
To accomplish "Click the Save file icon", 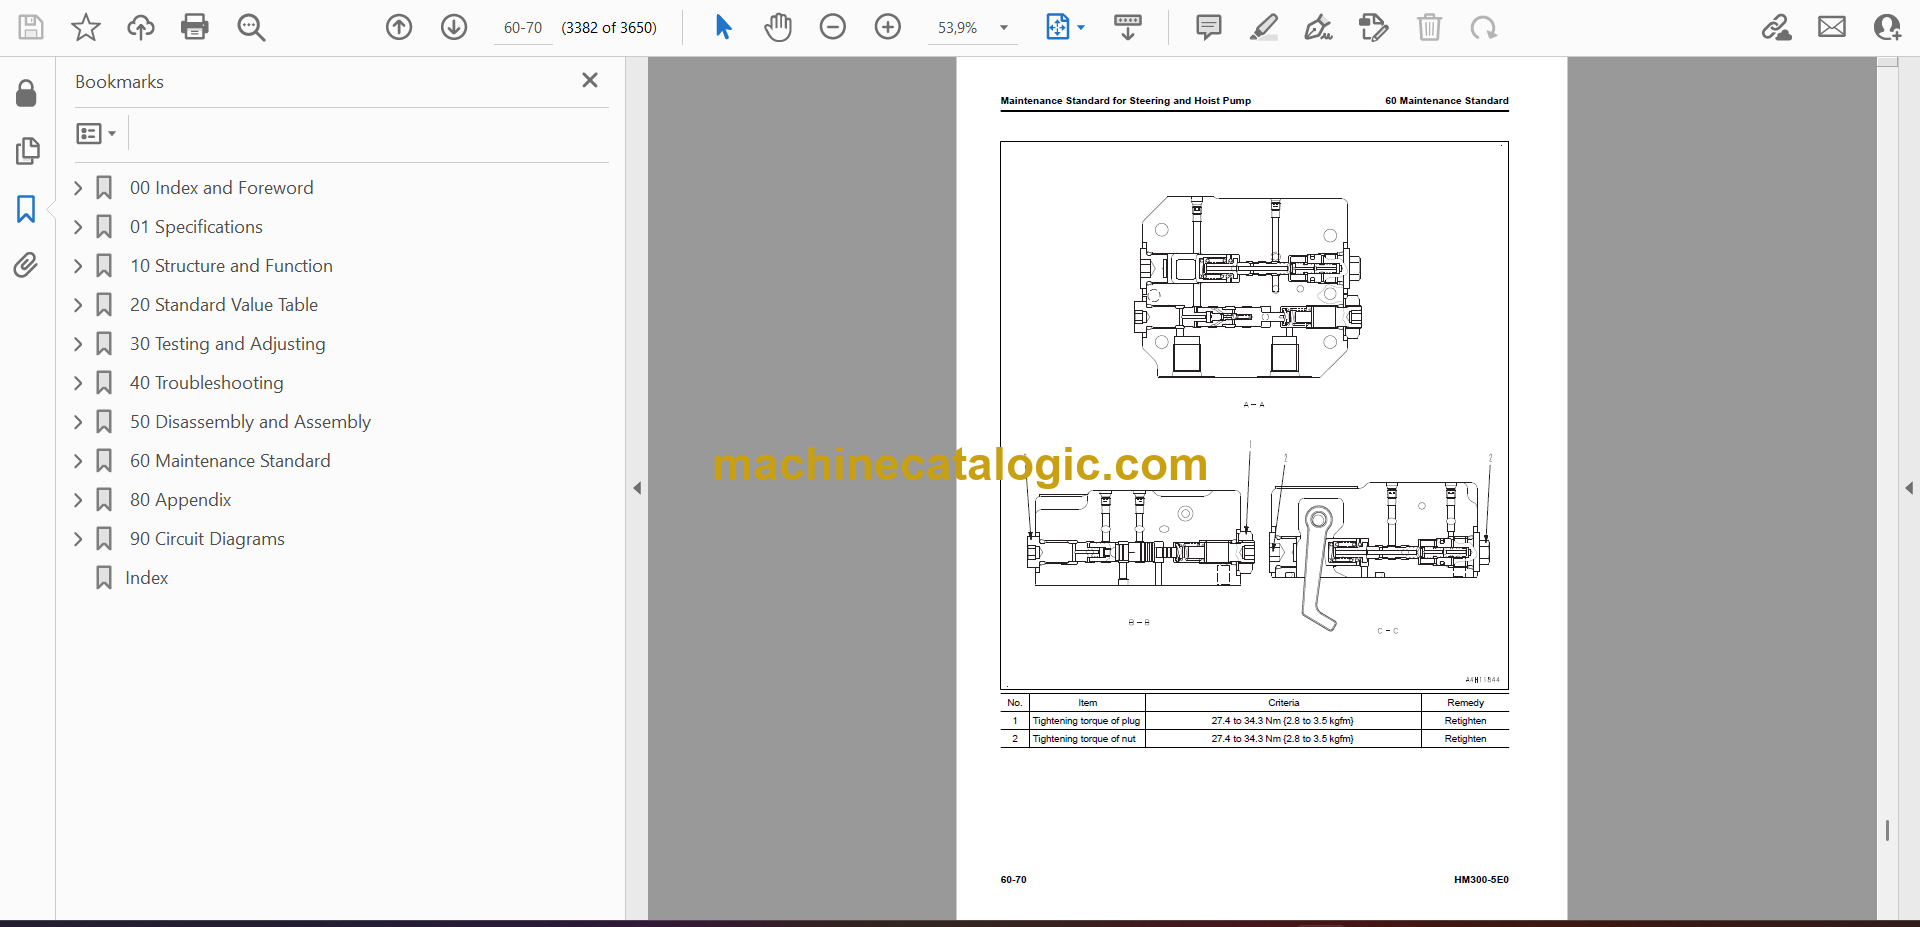I will tap(31, 27).
